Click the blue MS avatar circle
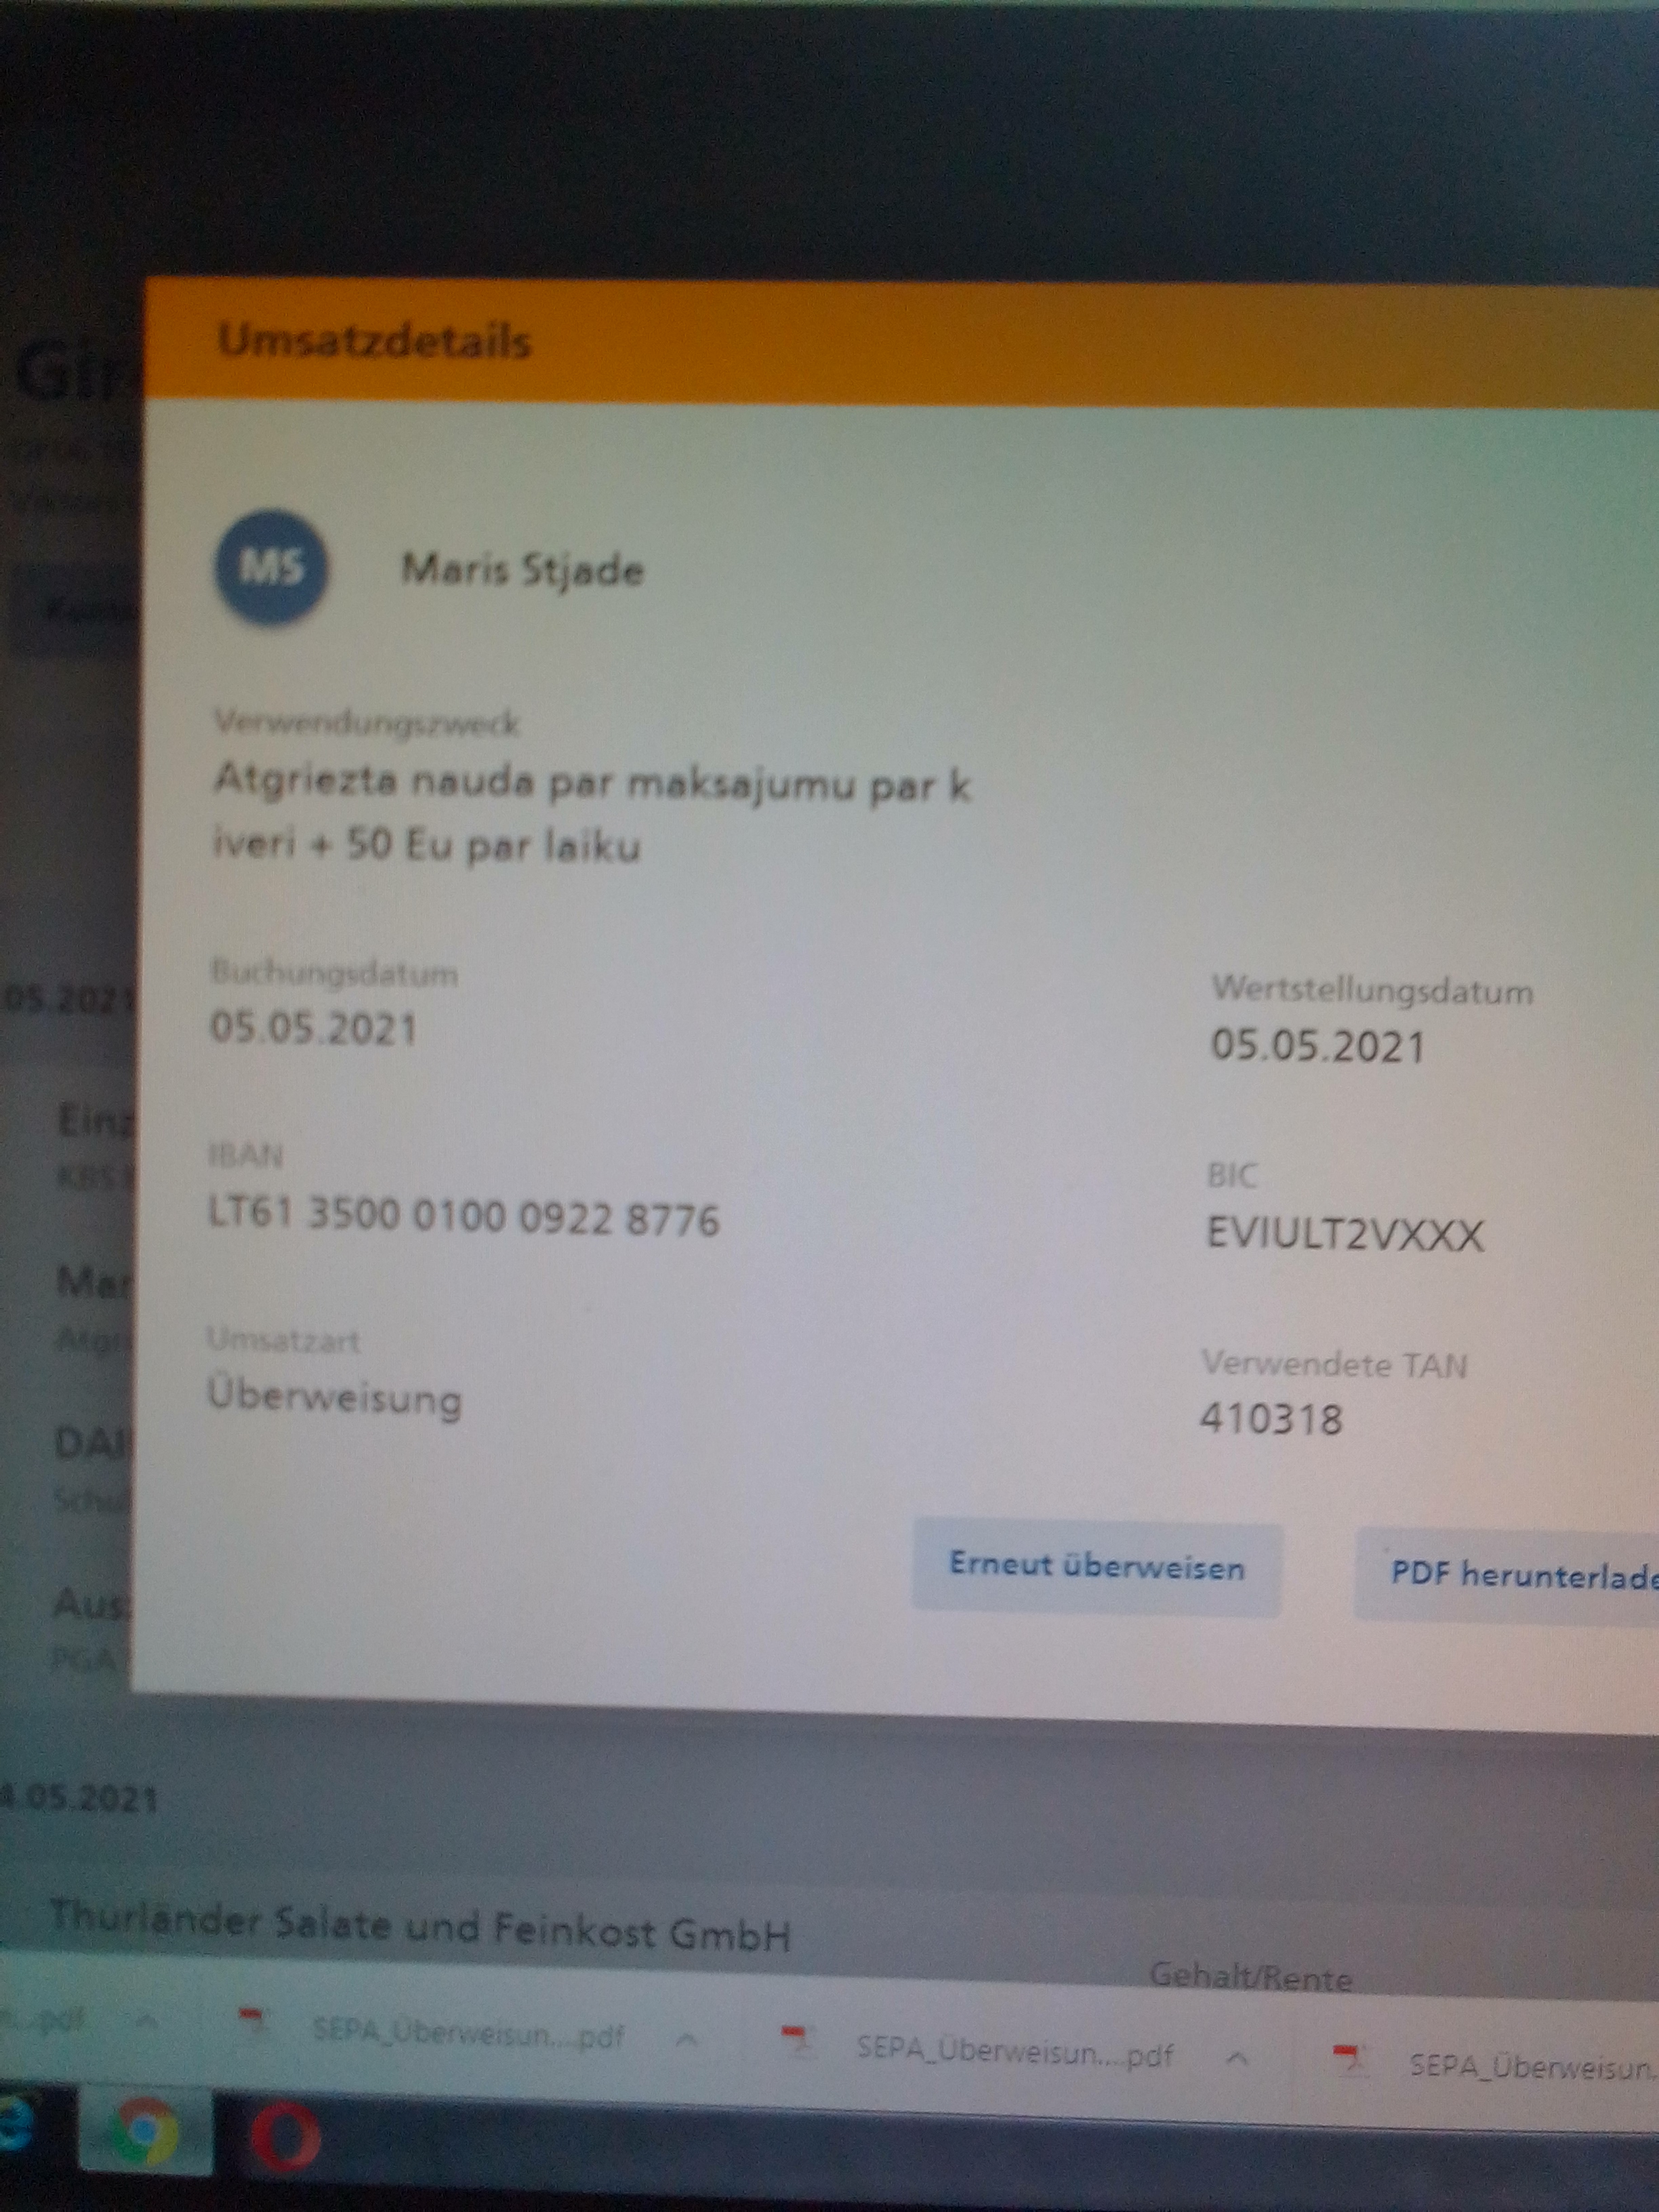This screenshot has width=1659, height=2212. [x=272, y=568]
